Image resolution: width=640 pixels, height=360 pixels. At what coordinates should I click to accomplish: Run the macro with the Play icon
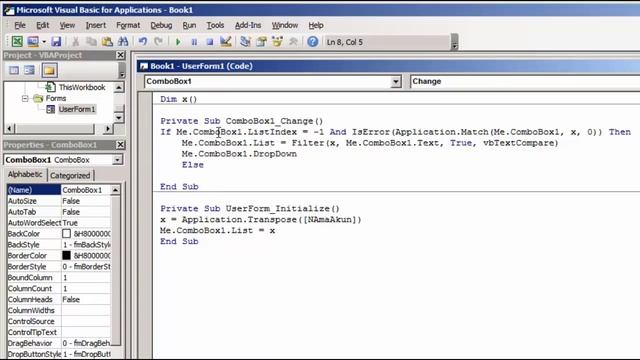[178, 42]
